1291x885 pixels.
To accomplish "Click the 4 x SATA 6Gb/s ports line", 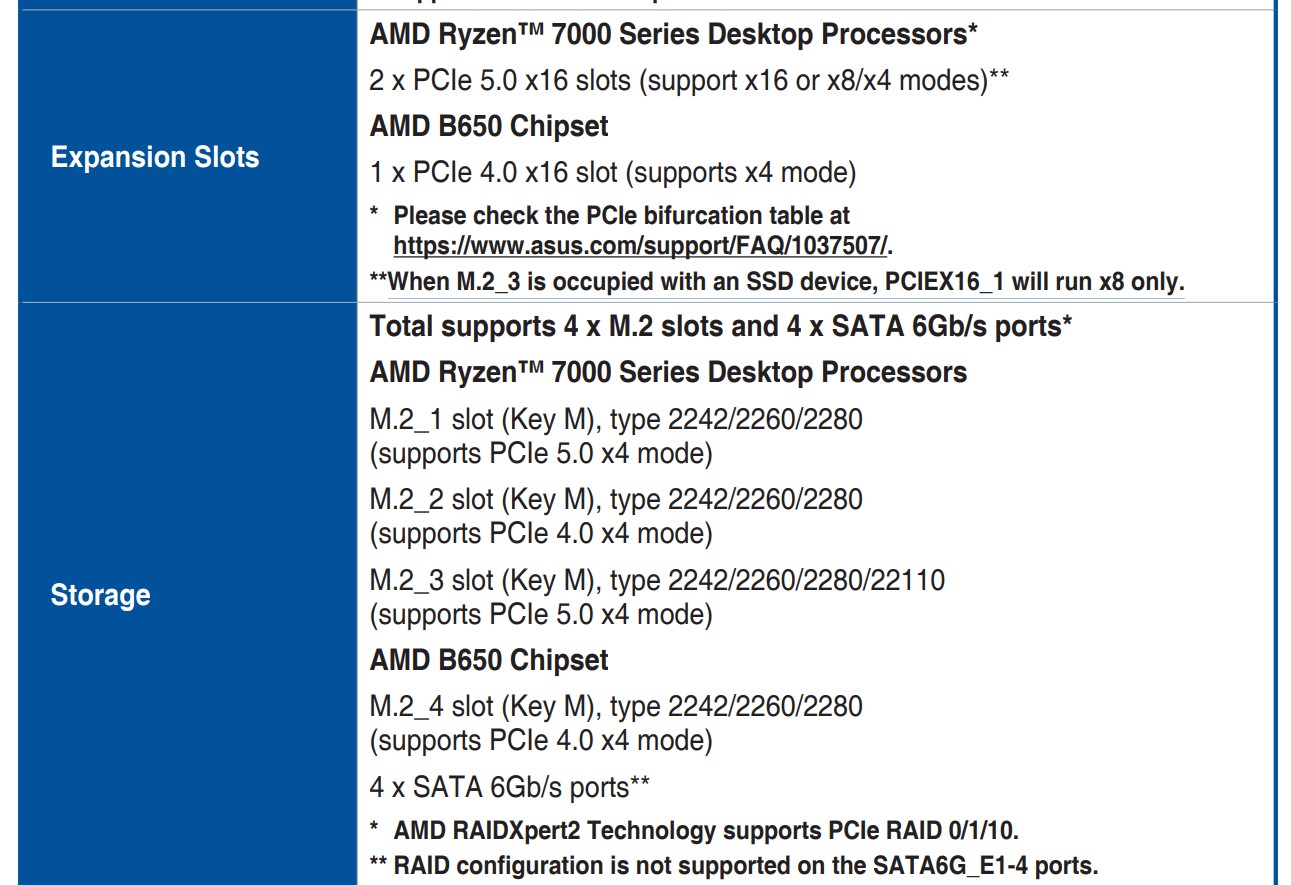I will (x=510, y=787).
